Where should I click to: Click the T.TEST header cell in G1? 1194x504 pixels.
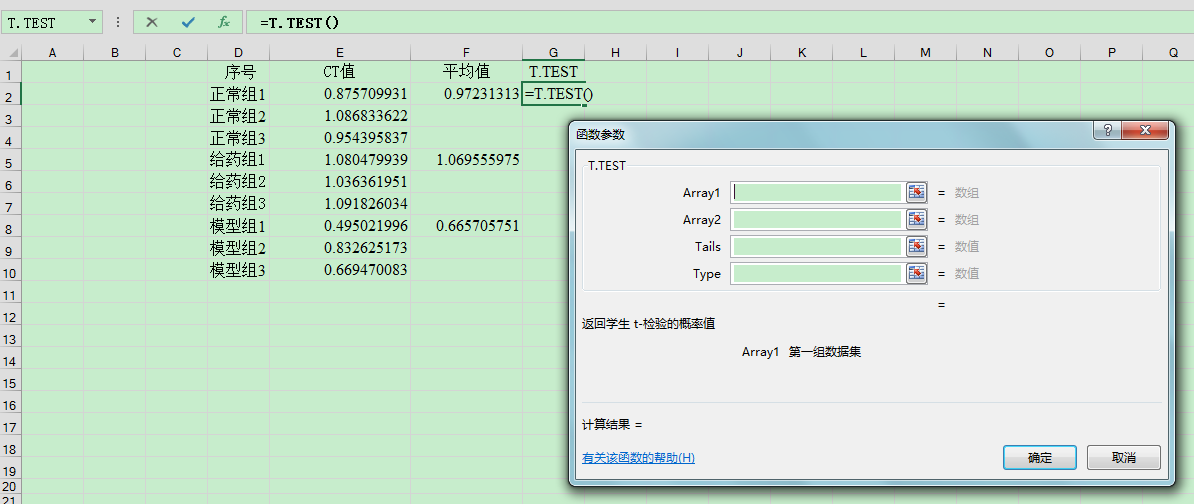click(x=554, y=72)
